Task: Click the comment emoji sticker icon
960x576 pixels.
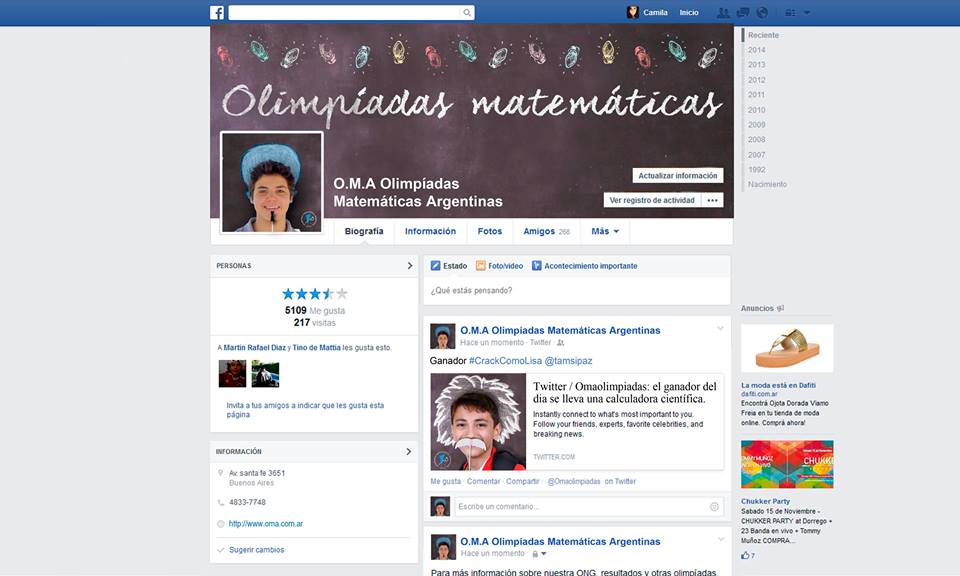Action: tap(714, 507)
